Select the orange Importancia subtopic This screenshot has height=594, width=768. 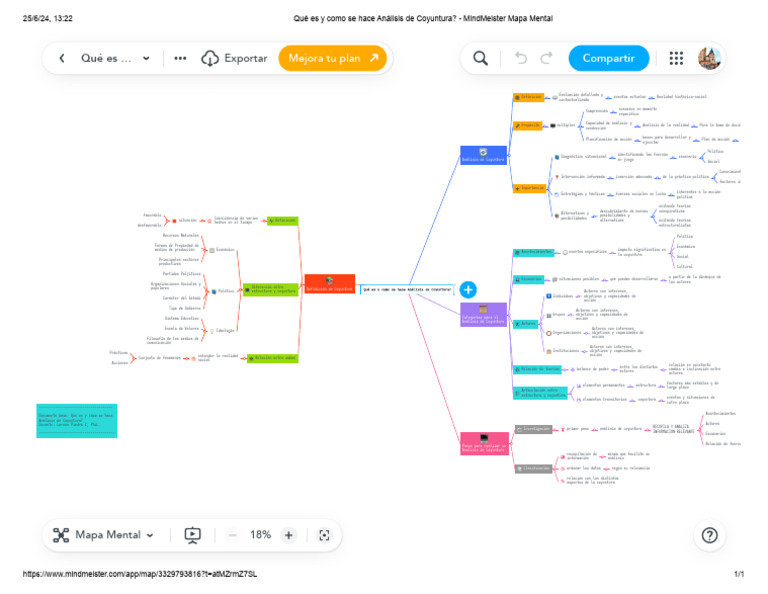[529, 188]
